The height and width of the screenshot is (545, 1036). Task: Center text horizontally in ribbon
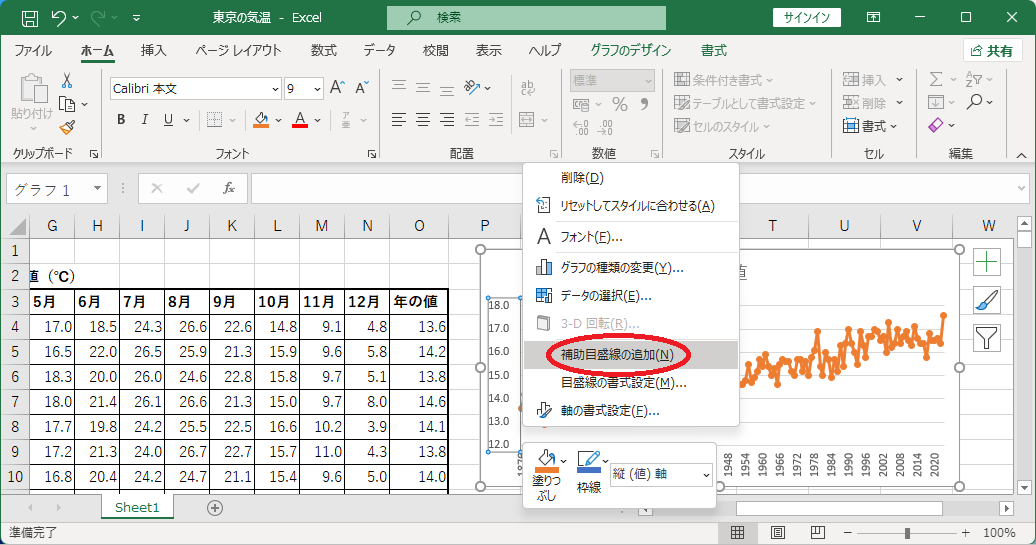423,120
